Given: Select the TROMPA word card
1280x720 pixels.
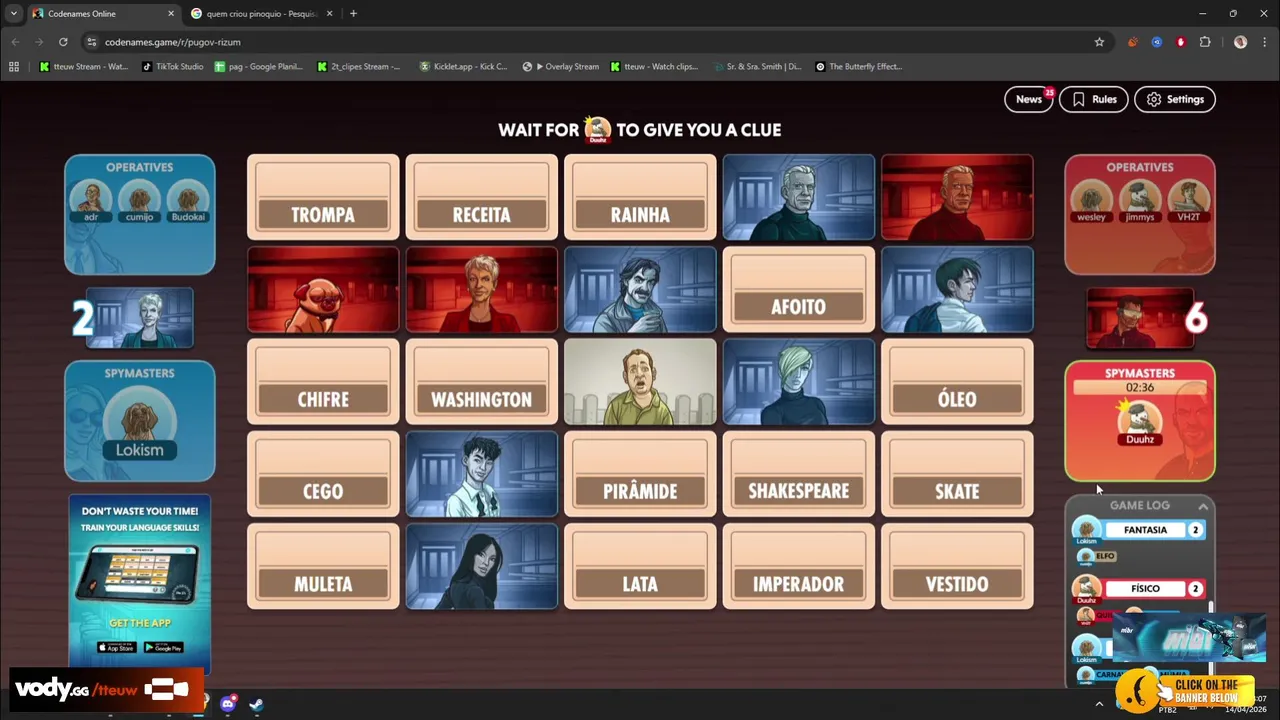Looking at the screenshot, I should (x=323, y=197).
